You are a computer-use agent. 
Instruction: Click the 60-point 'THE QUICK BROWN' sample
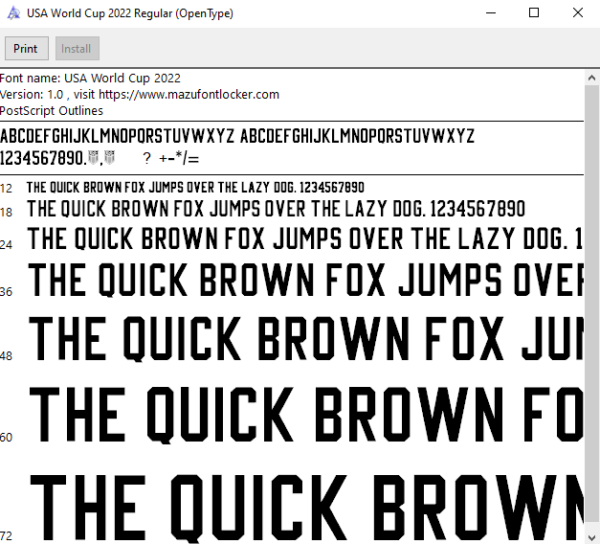coord(306,415)
